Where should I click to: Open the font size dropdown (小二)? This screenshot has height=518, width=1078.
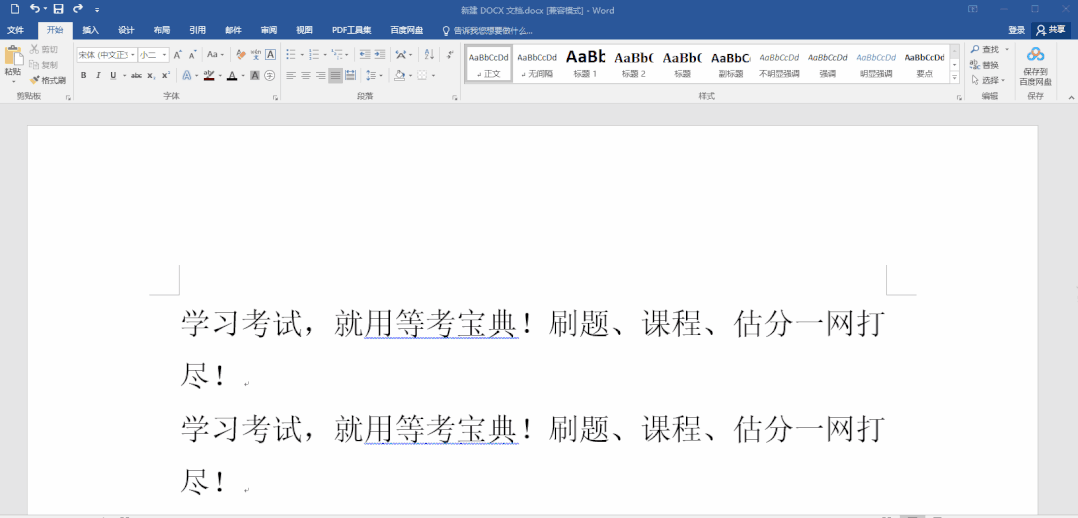pos(164,54)
